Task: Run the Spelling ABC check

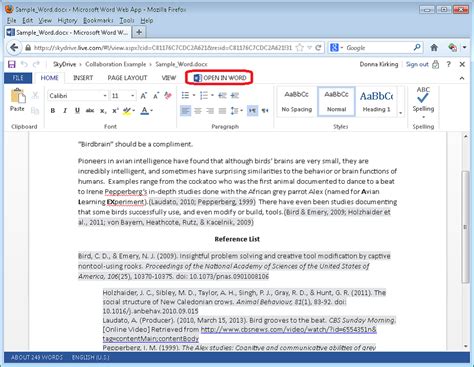Action: coord(423,102)
